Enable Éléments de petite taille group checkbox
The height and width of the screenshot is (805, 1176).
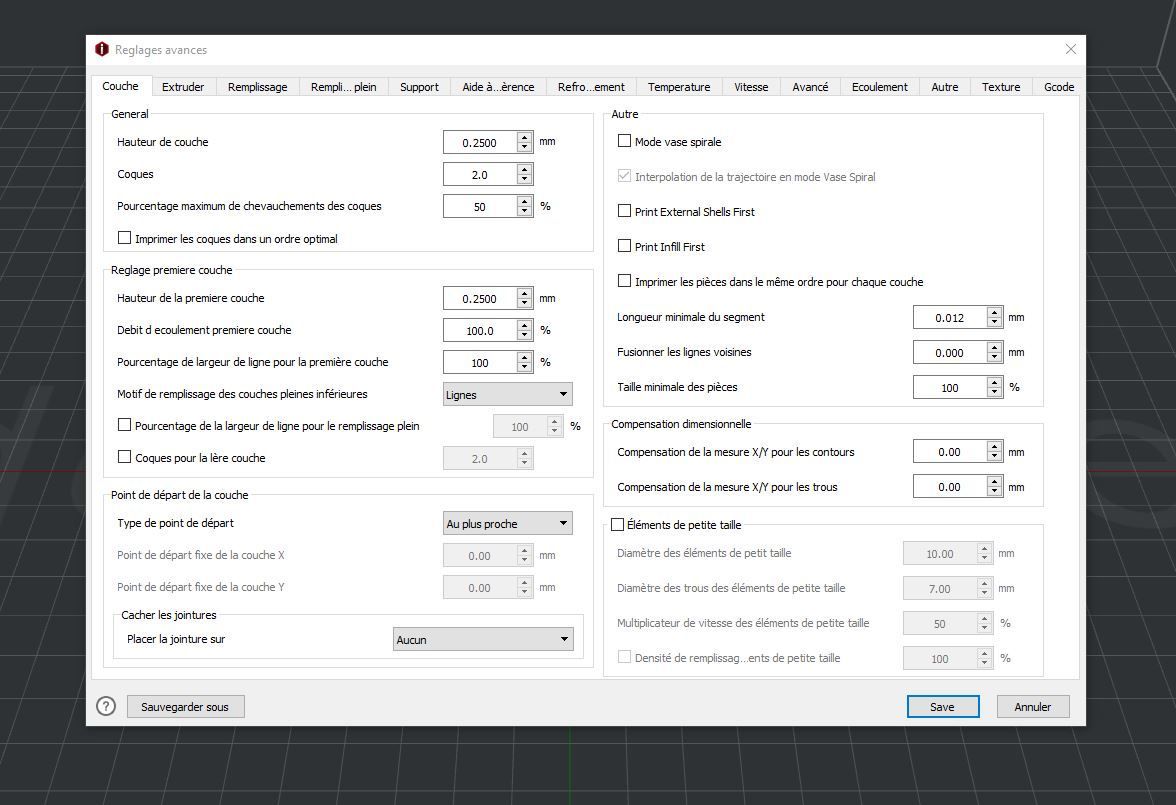(617, 524)
